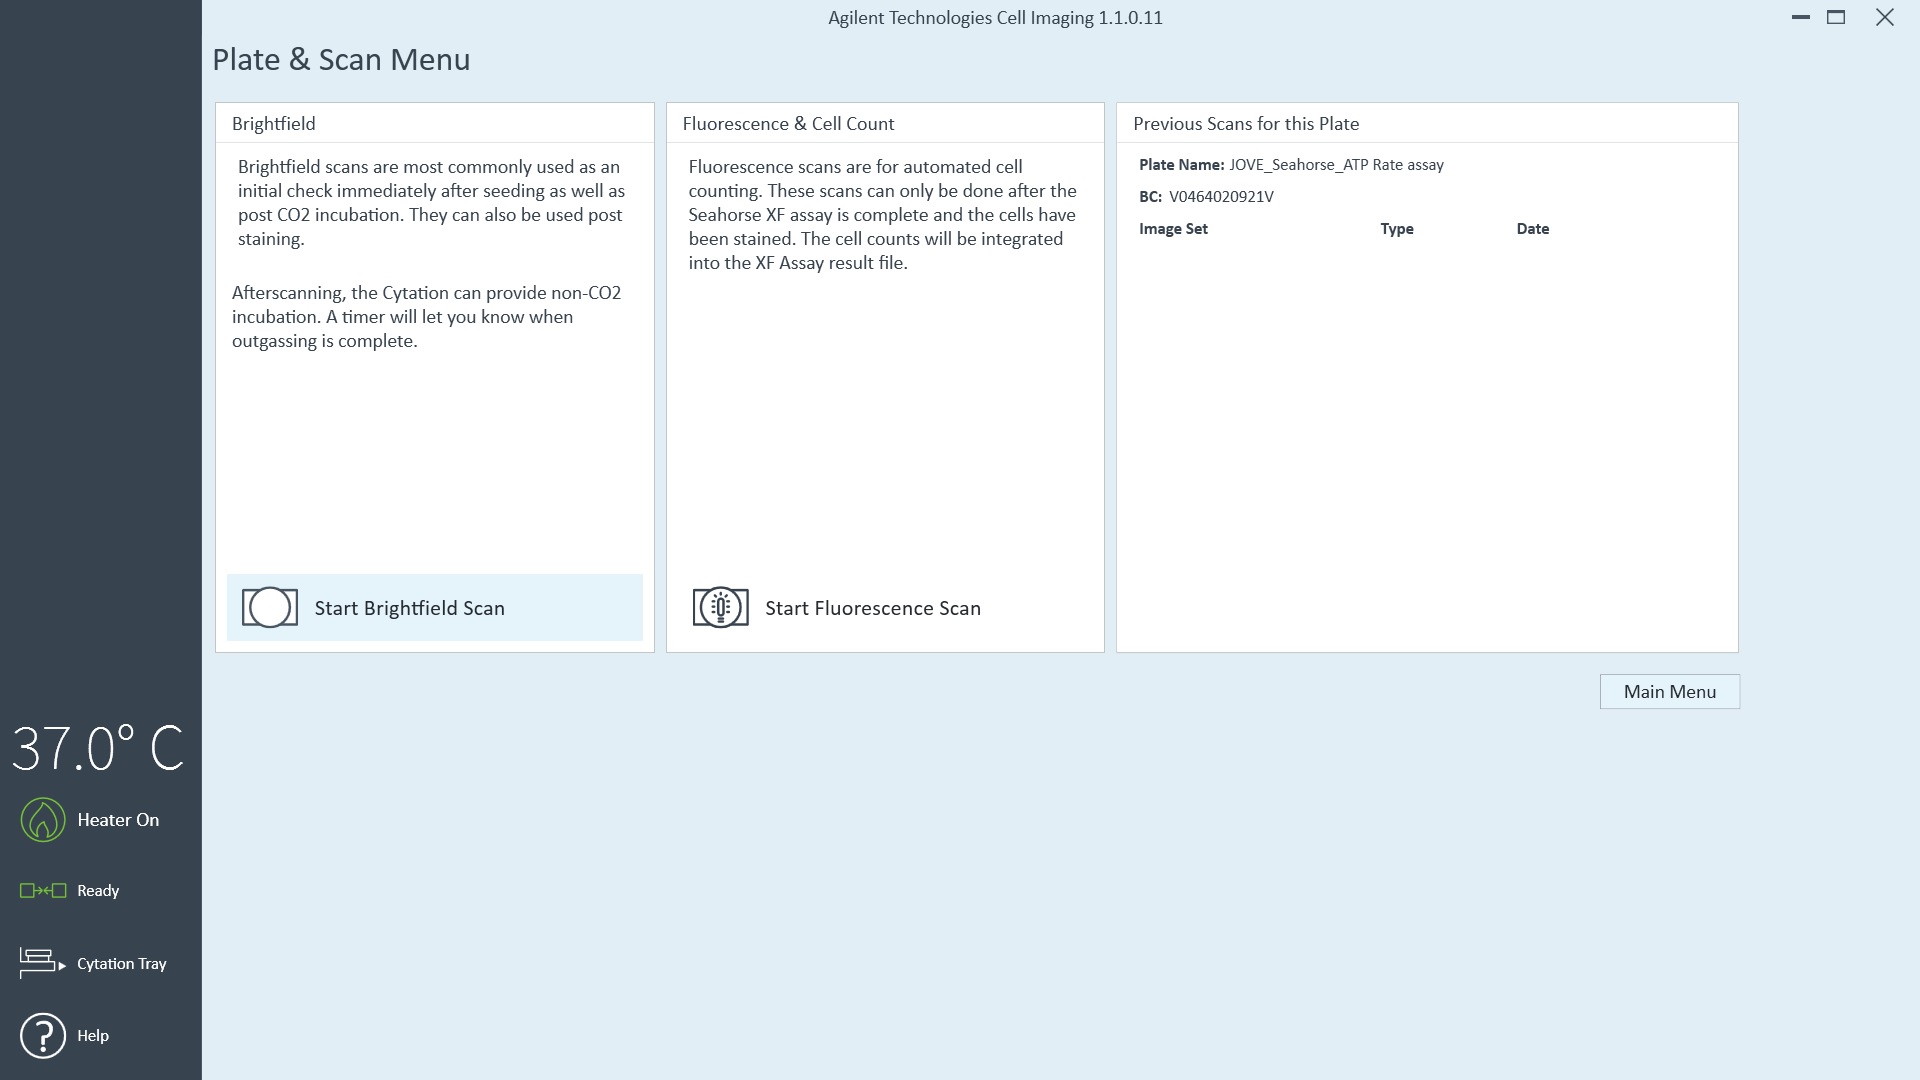
Task: Toggle the Heater On label
Action: coord(118,820)
